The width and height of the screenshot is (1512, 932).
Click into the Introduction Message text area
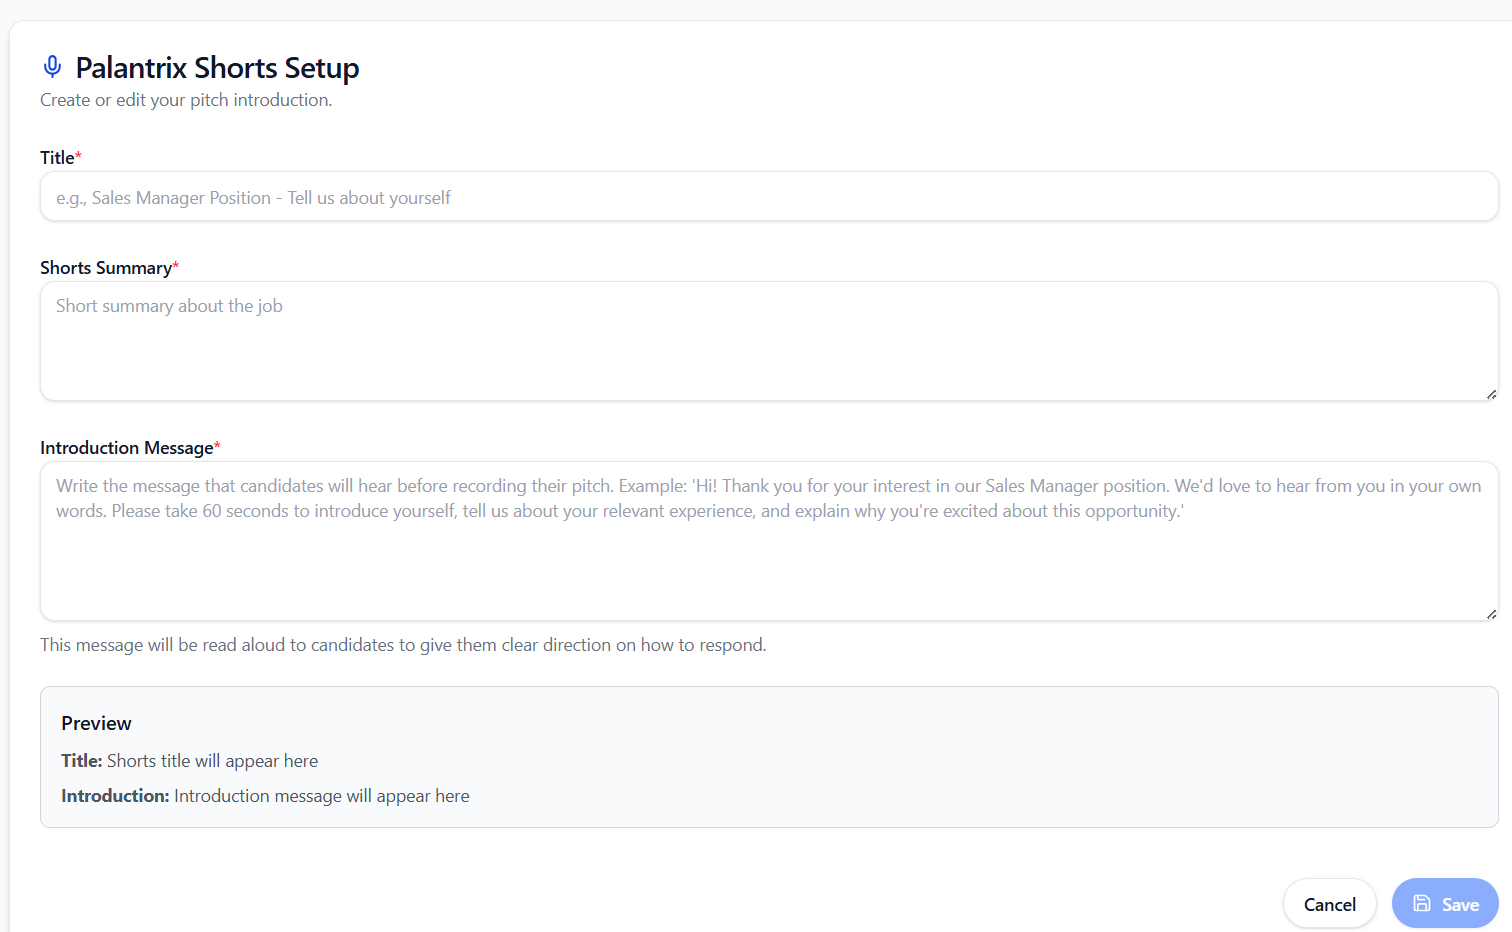(x=769, y=541)
